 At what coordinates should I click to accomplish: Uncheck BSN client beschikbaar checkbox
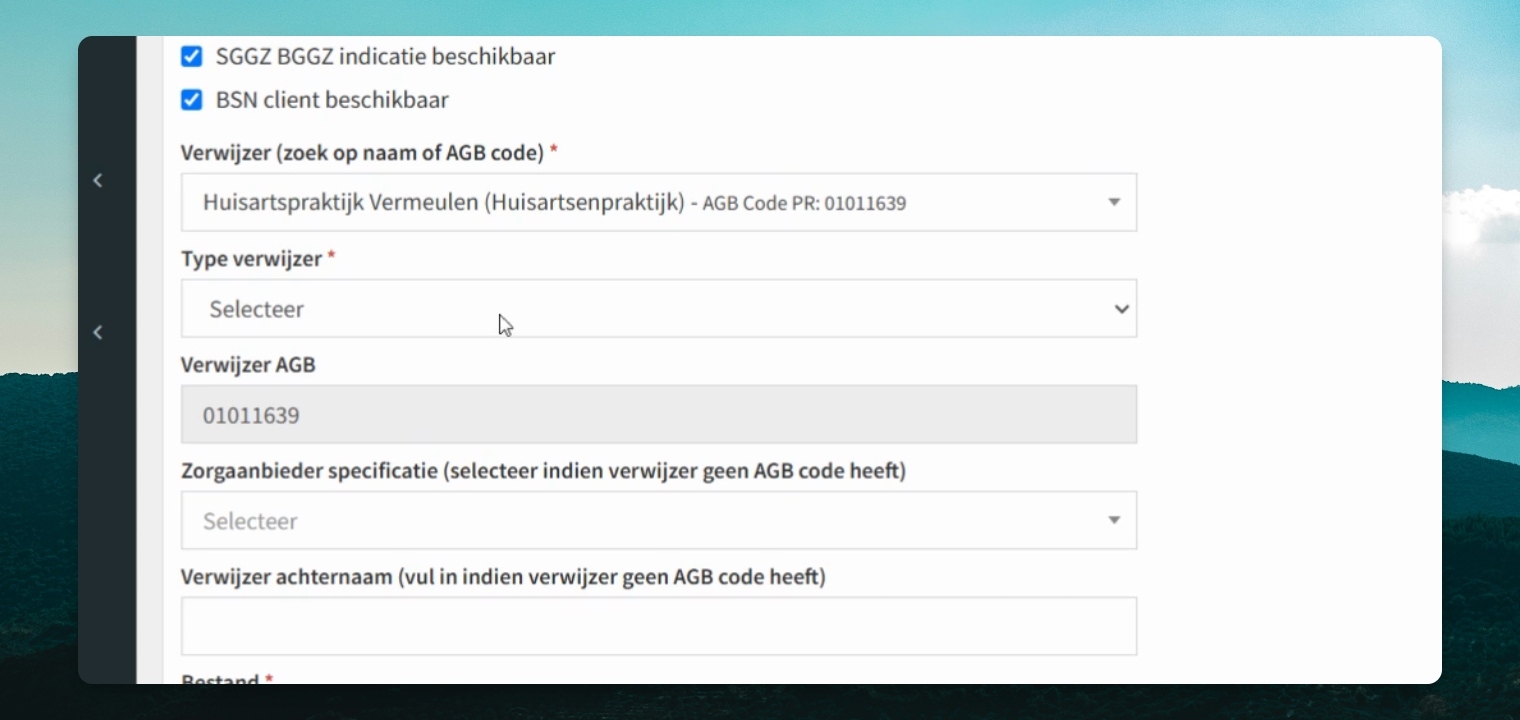(x=191, y=100)
